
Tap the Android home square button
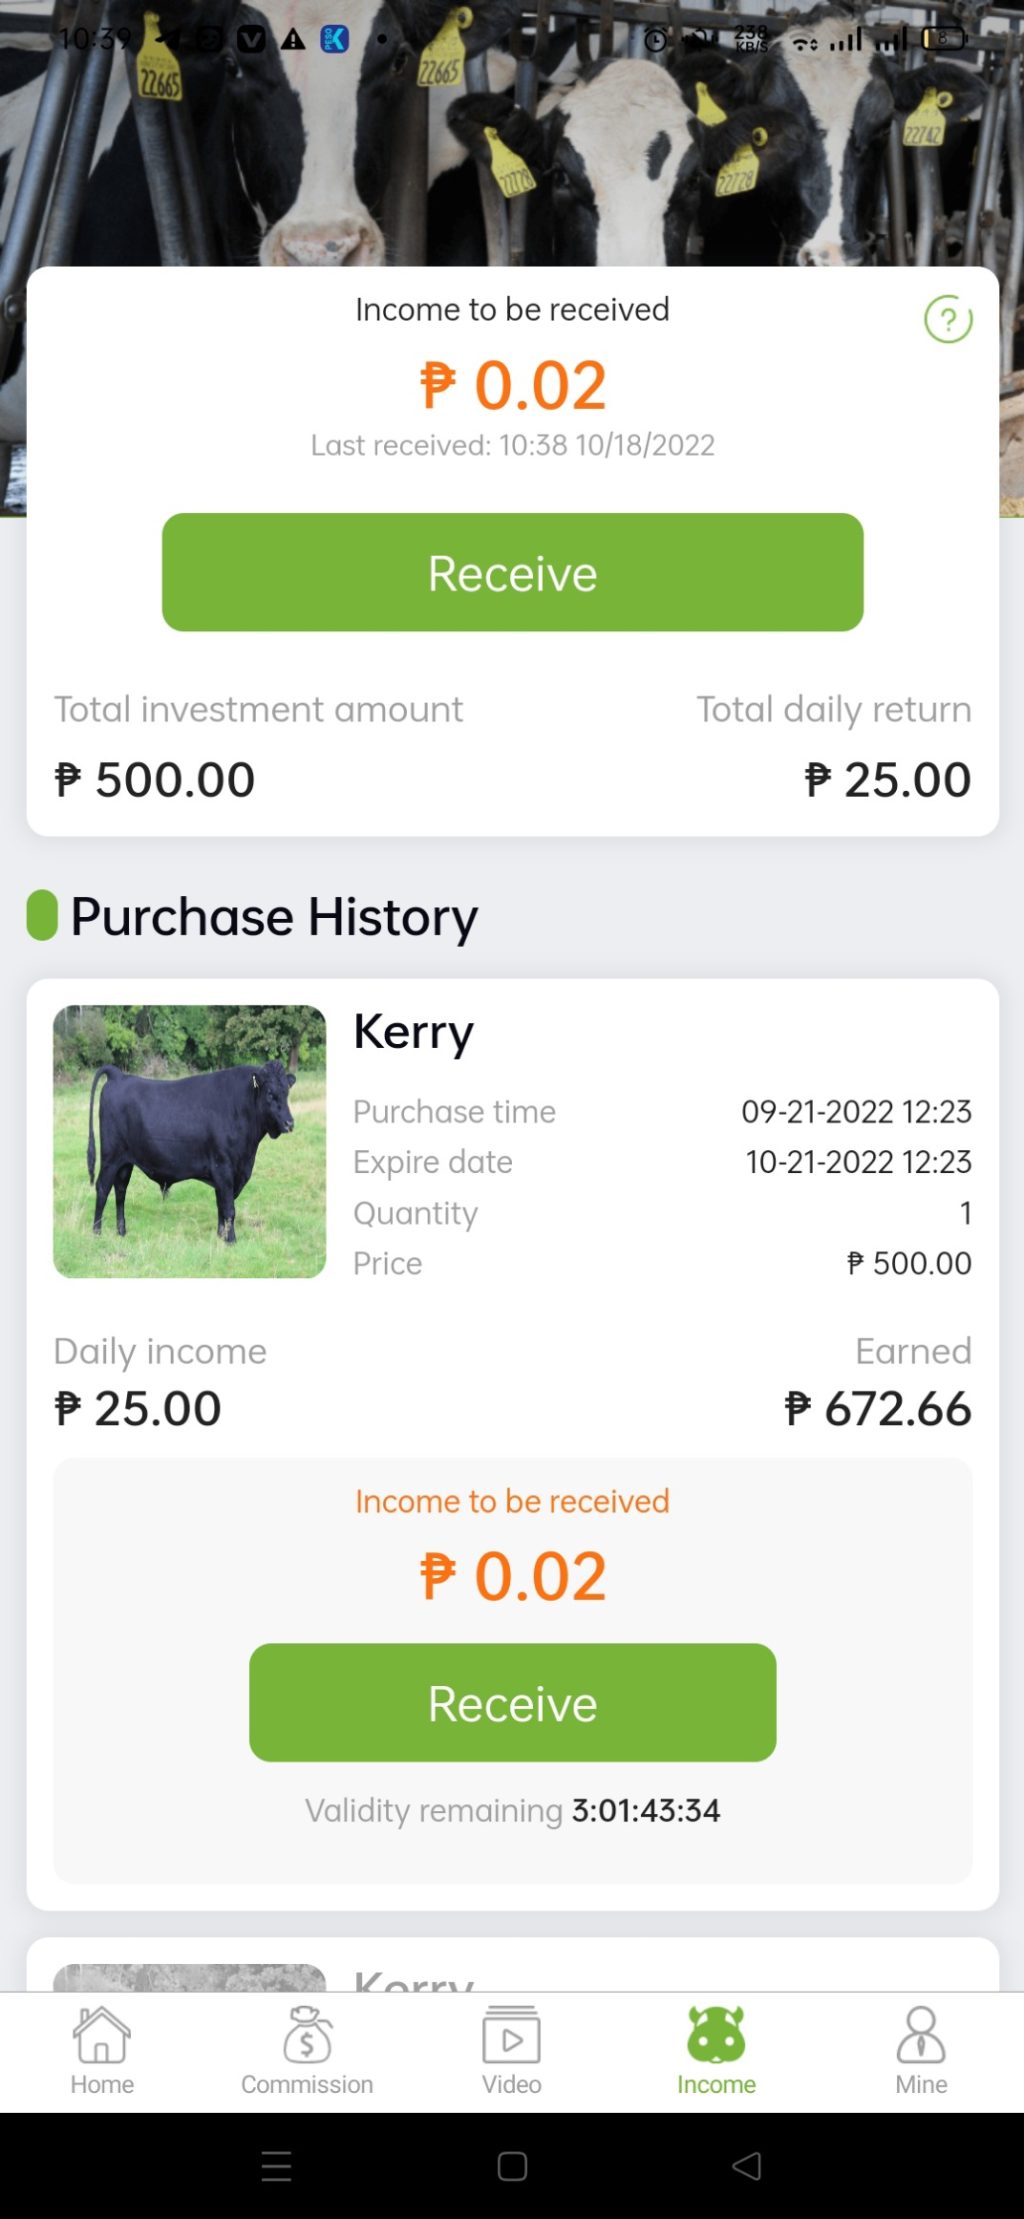[x=512, y=2166]
